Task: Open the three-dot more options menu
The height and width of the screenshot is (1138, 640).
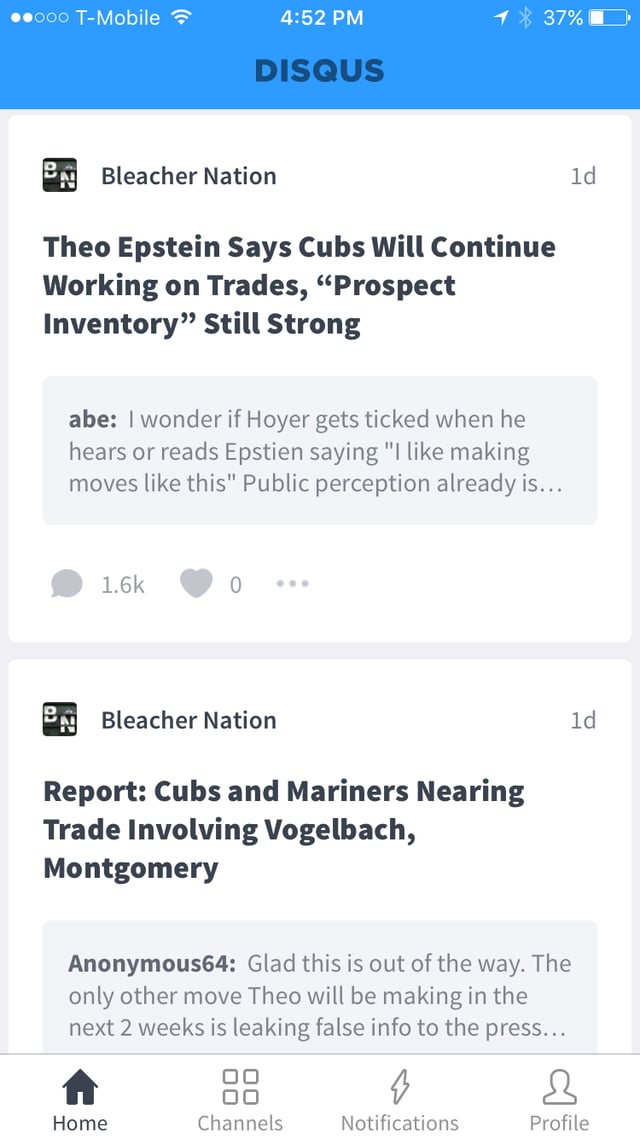Action: coord(291,584)
